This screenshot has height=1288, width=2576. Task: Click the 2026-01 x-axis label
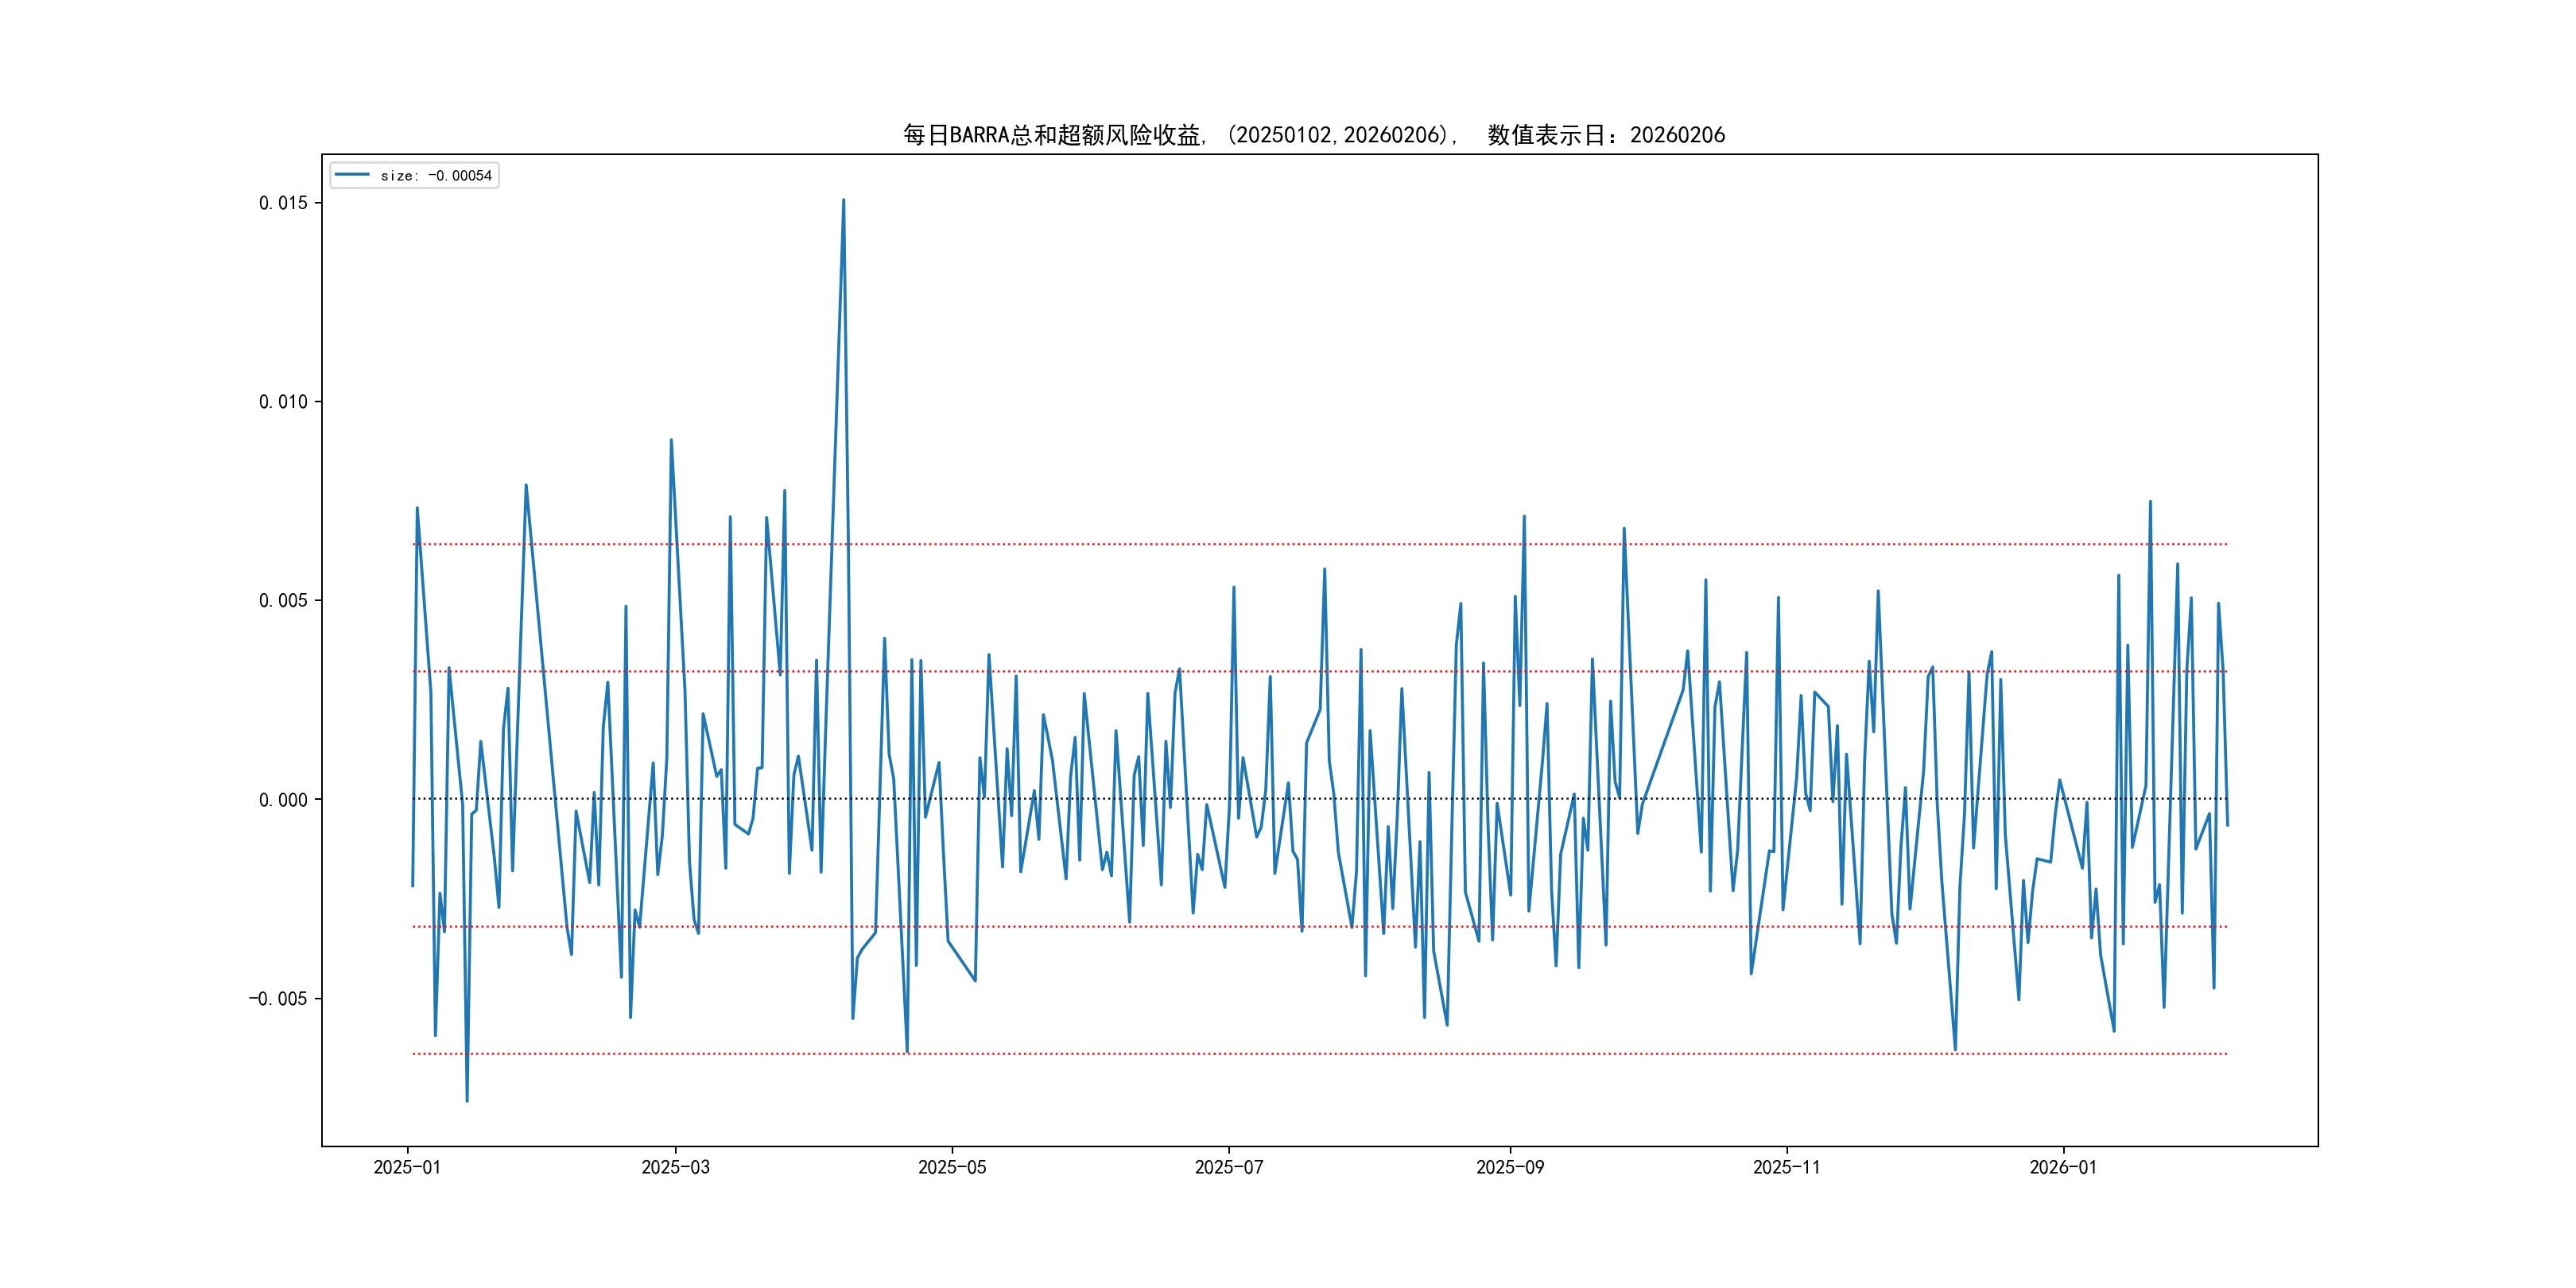2063,1168
